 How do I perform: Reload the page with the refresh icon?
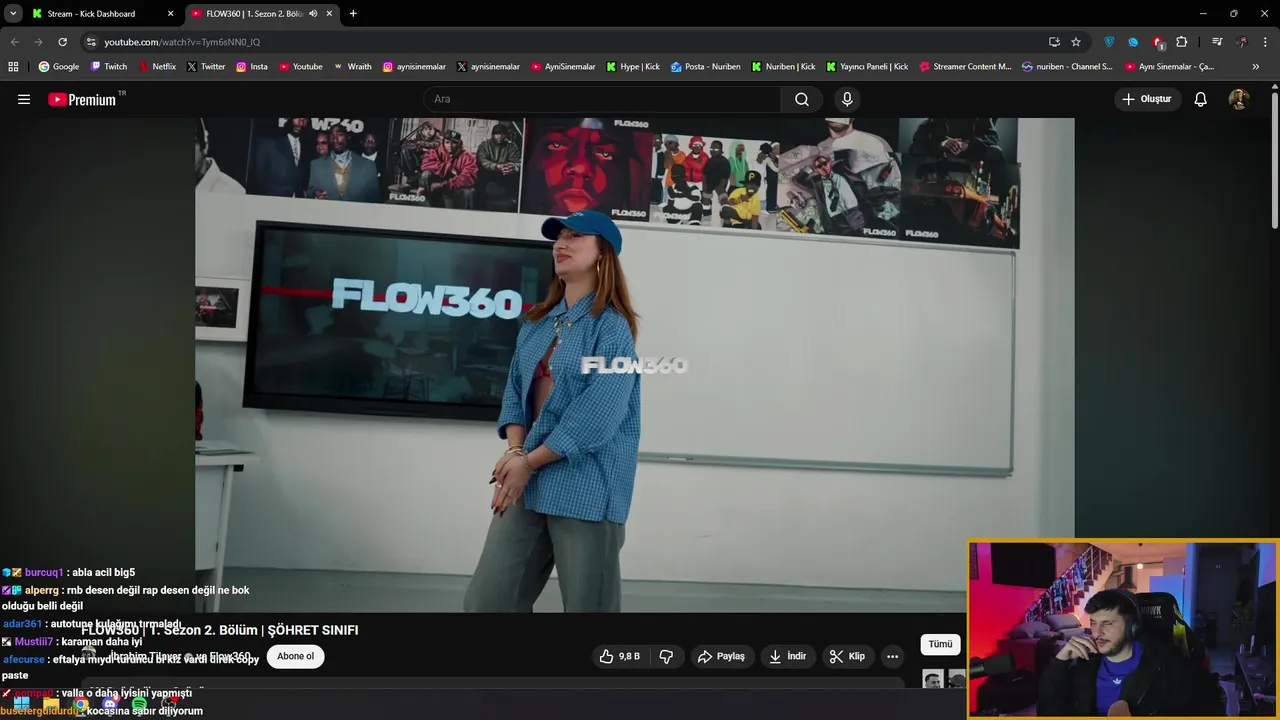[x=62, y=42]
